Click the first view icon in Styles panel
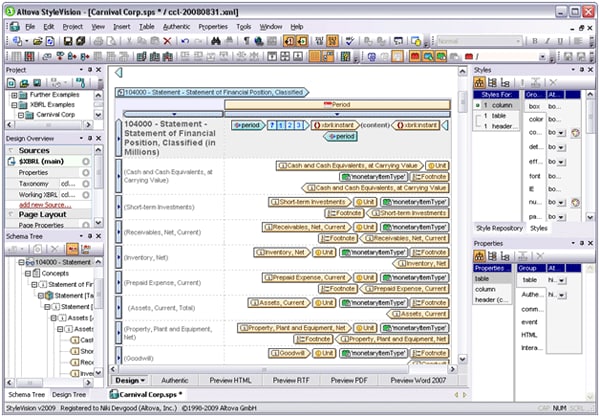This screenshot has height=417, width=600. click(x=479, y=82)
